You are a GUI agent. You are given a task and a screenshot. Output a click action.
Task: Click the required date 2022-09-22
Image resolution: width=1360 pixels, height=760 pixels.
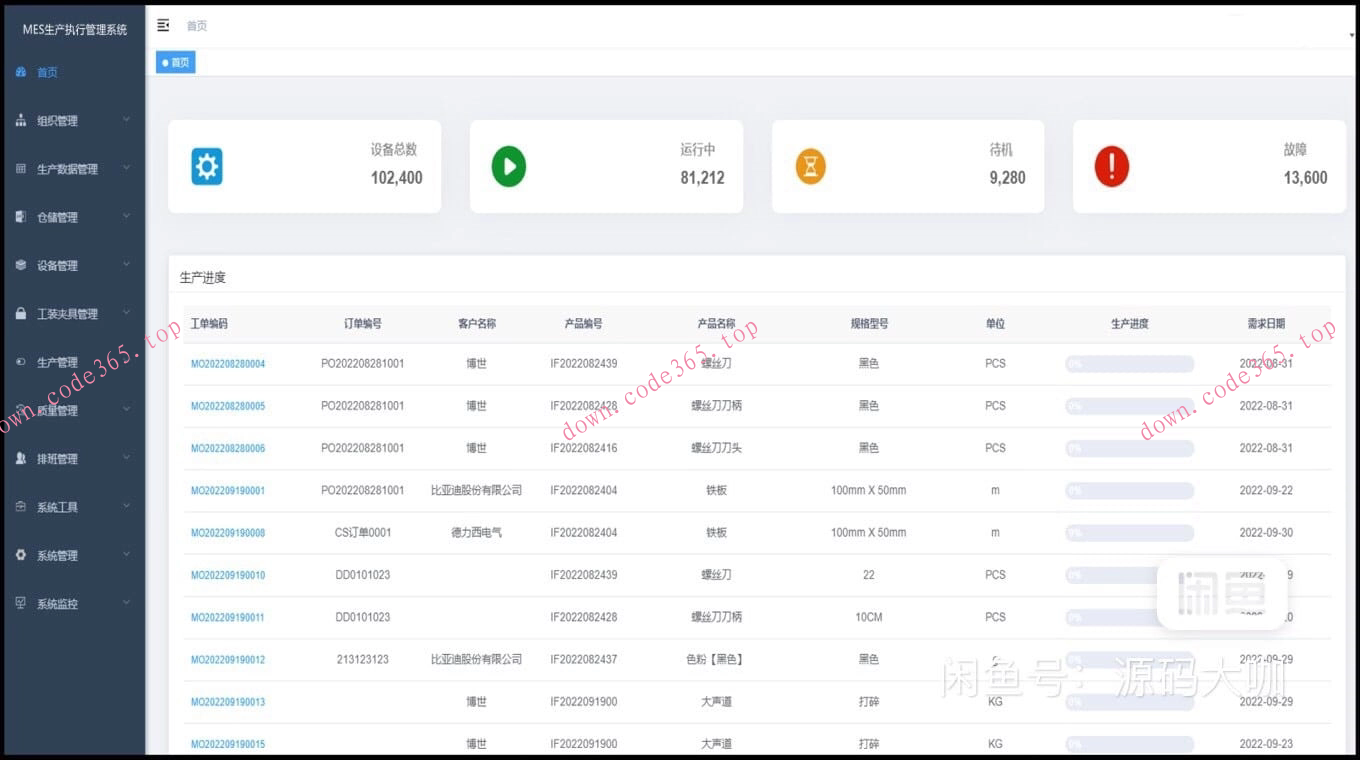click(x=1266, y=491)
